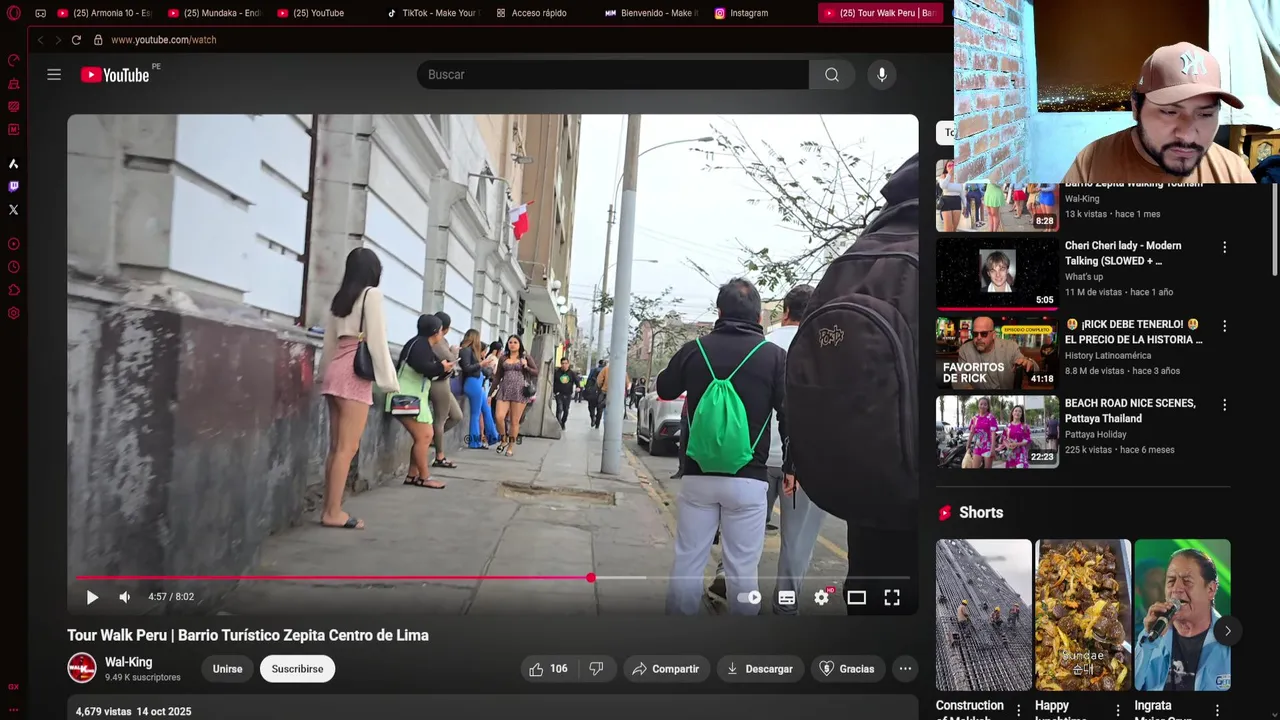The image size is (1280, 720).
Task: Switch to the (25) YouTube tab
Action: pos(323,13)
